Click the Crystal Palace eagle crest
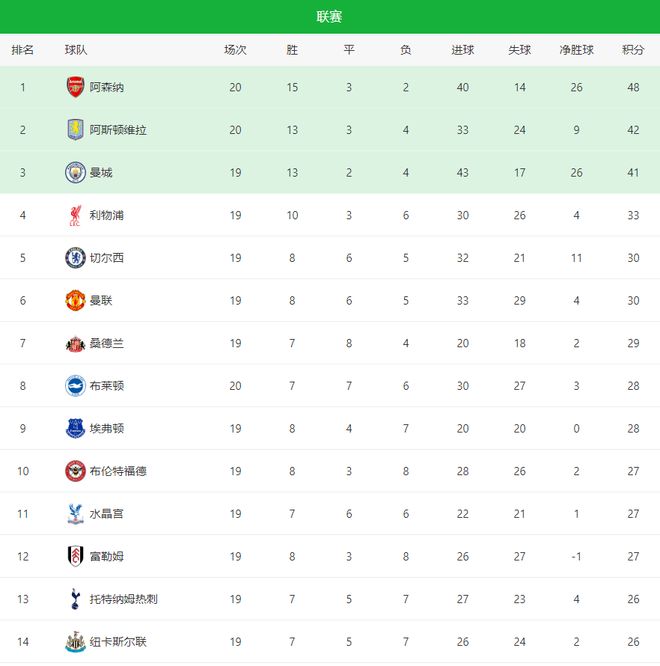Screen dimensions: 660x666 tap(76, 514)
